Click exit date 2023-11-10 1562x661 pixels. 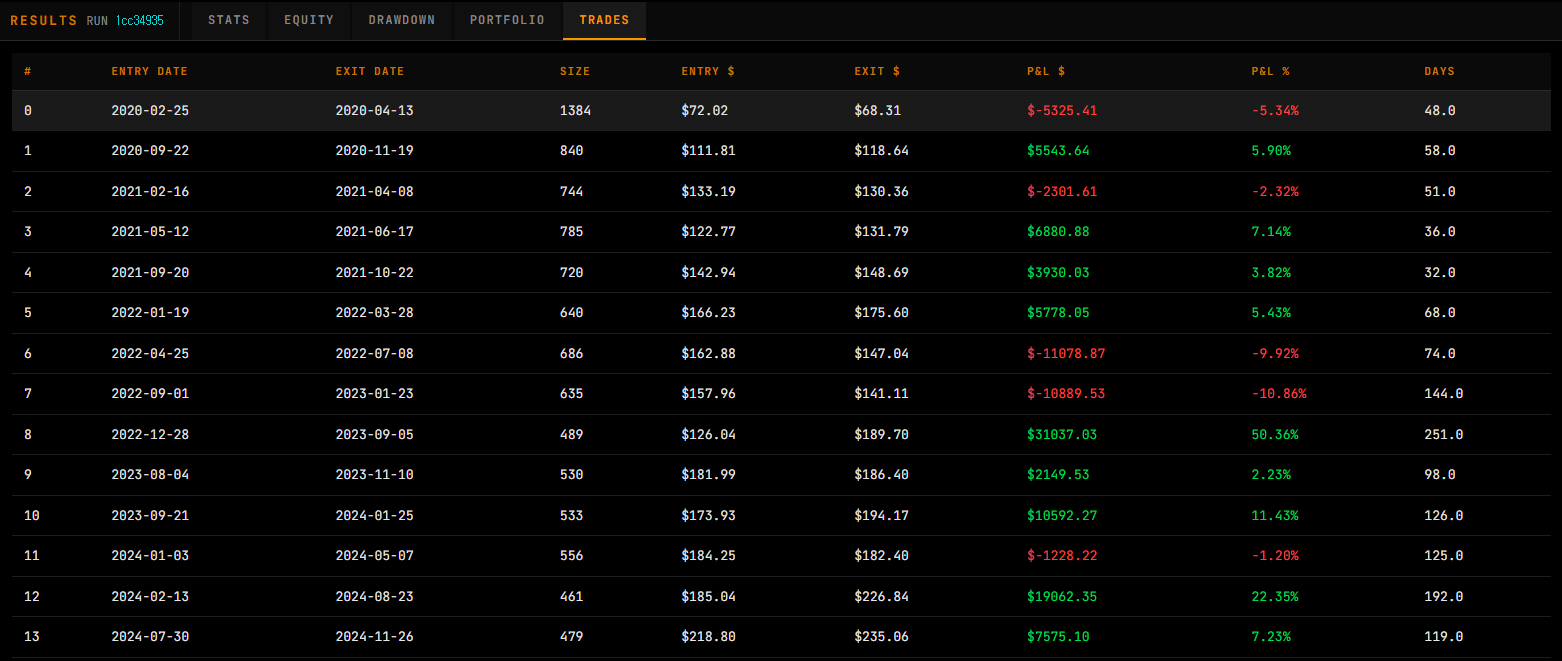[x=374, y=475]
